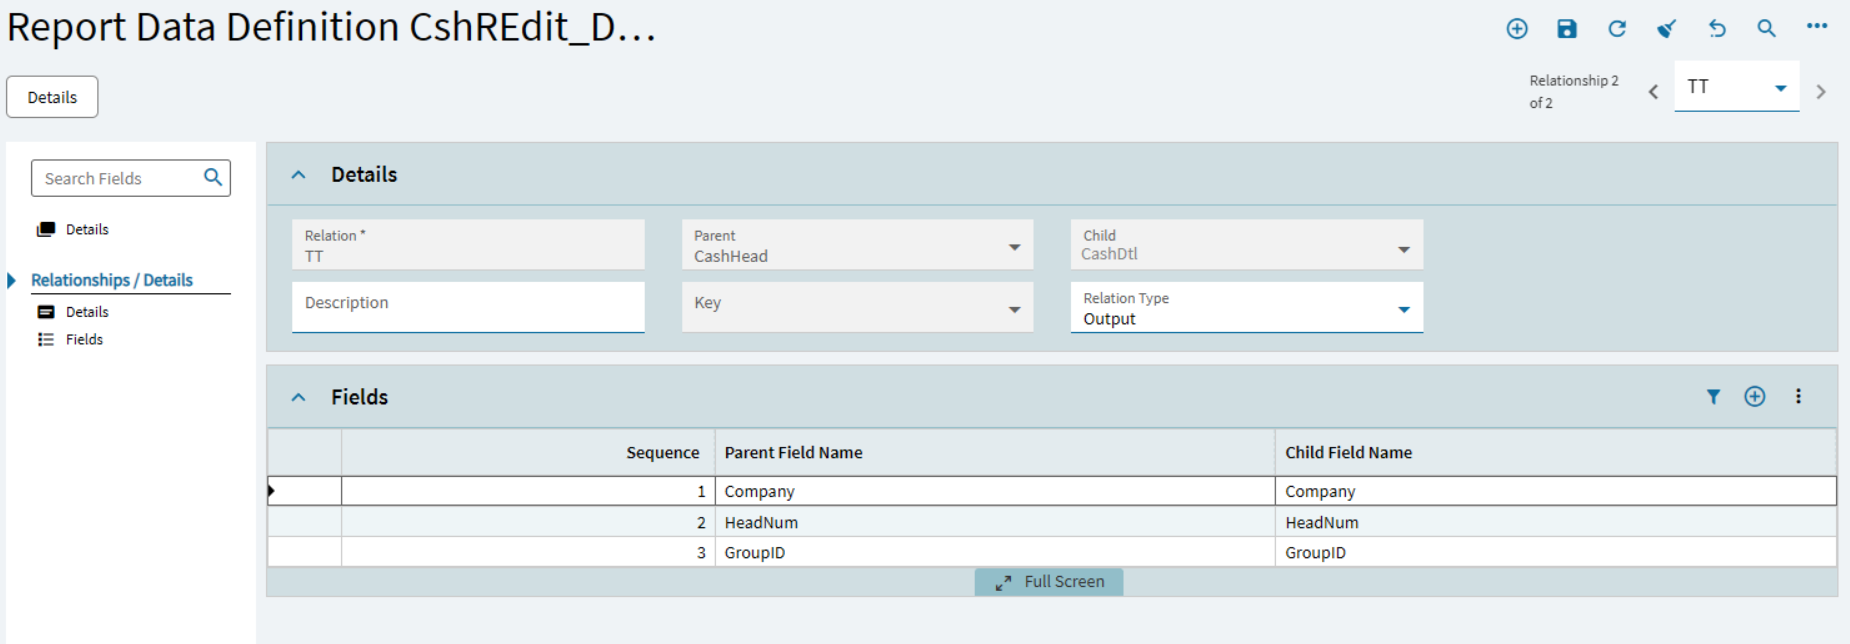Click the Save icon in top toolbar
The image size is (1850, 644).
click(x=1567, y=29)
